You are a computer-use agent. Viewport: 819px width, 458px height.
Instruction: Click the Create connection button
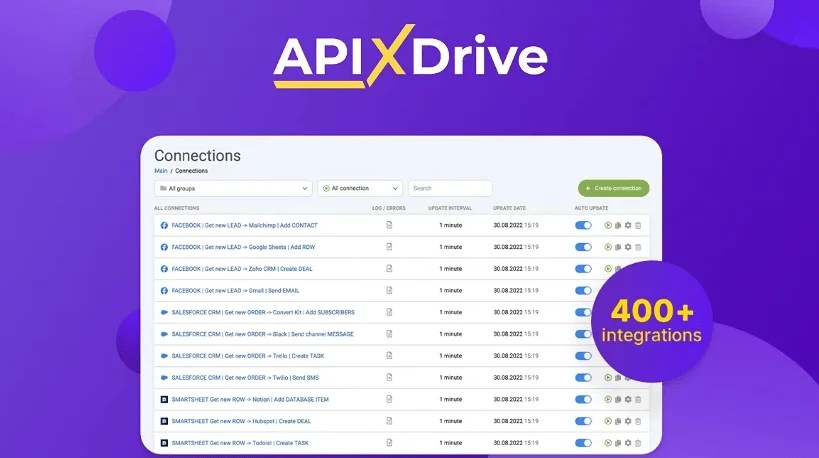(x=614, y=189)
